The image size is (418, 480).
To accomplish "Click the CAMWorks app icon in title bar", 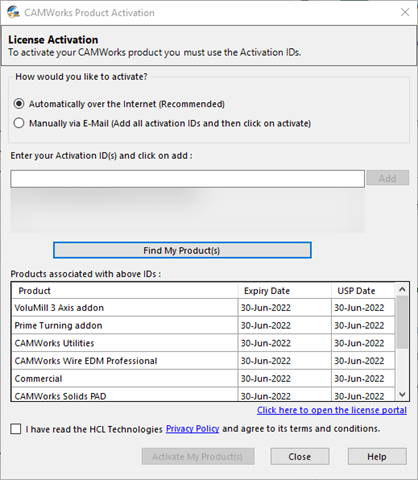I will 13,12.
